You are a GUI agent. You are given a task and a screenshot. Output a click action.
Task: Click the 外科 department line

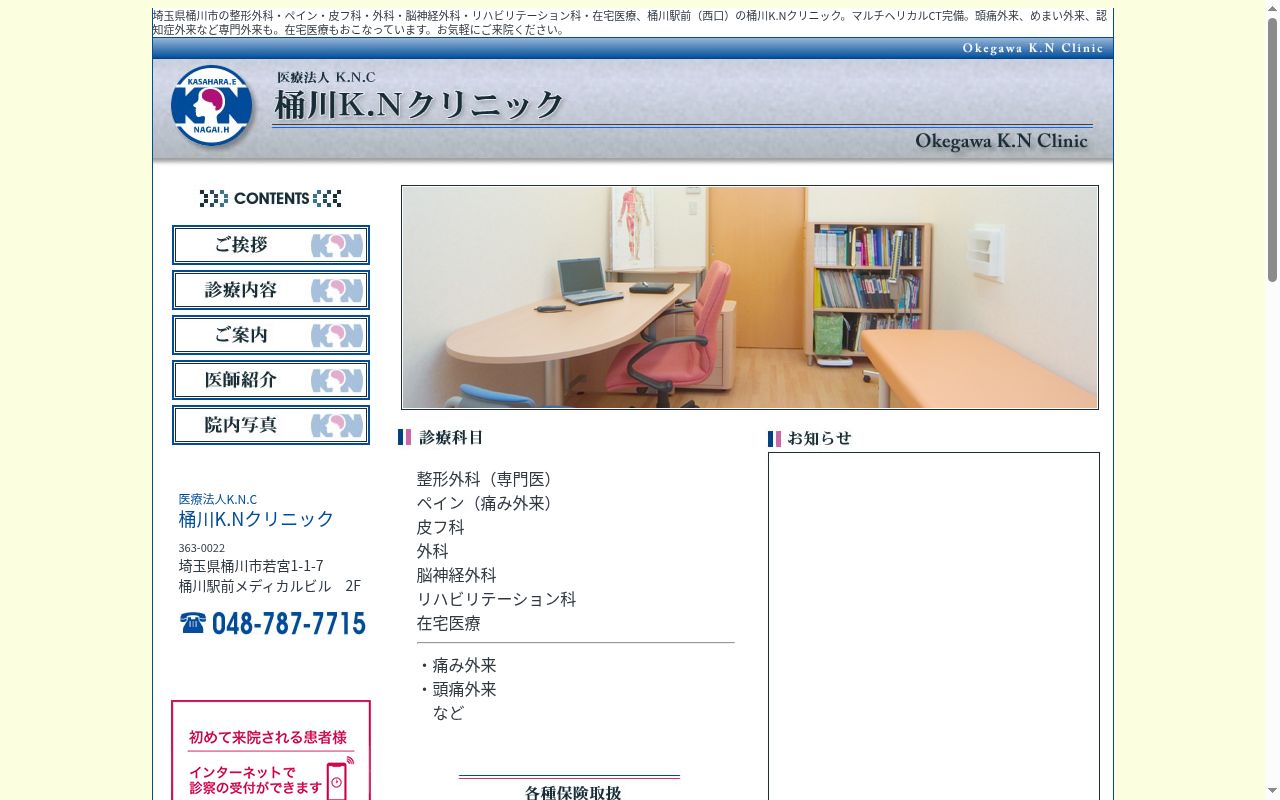tap(433, 551)
